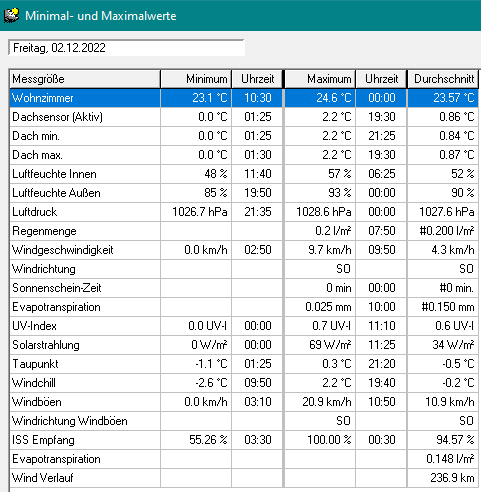Click the weather app icon in title bar

pos(11,16)
